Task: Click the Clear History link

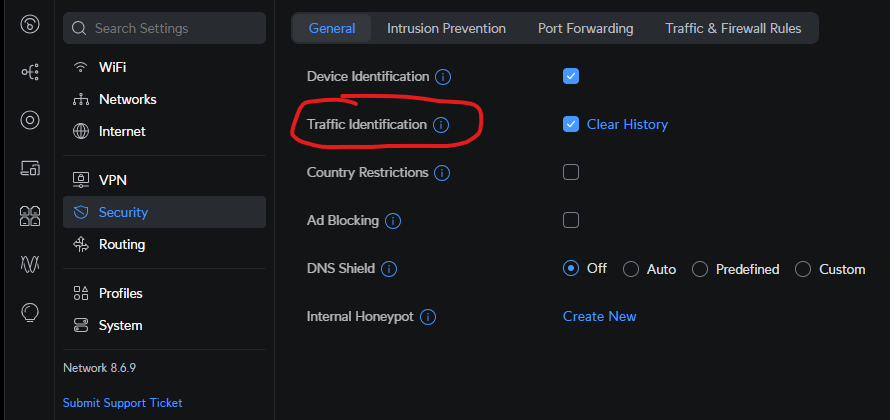Action: click(627, 124)
